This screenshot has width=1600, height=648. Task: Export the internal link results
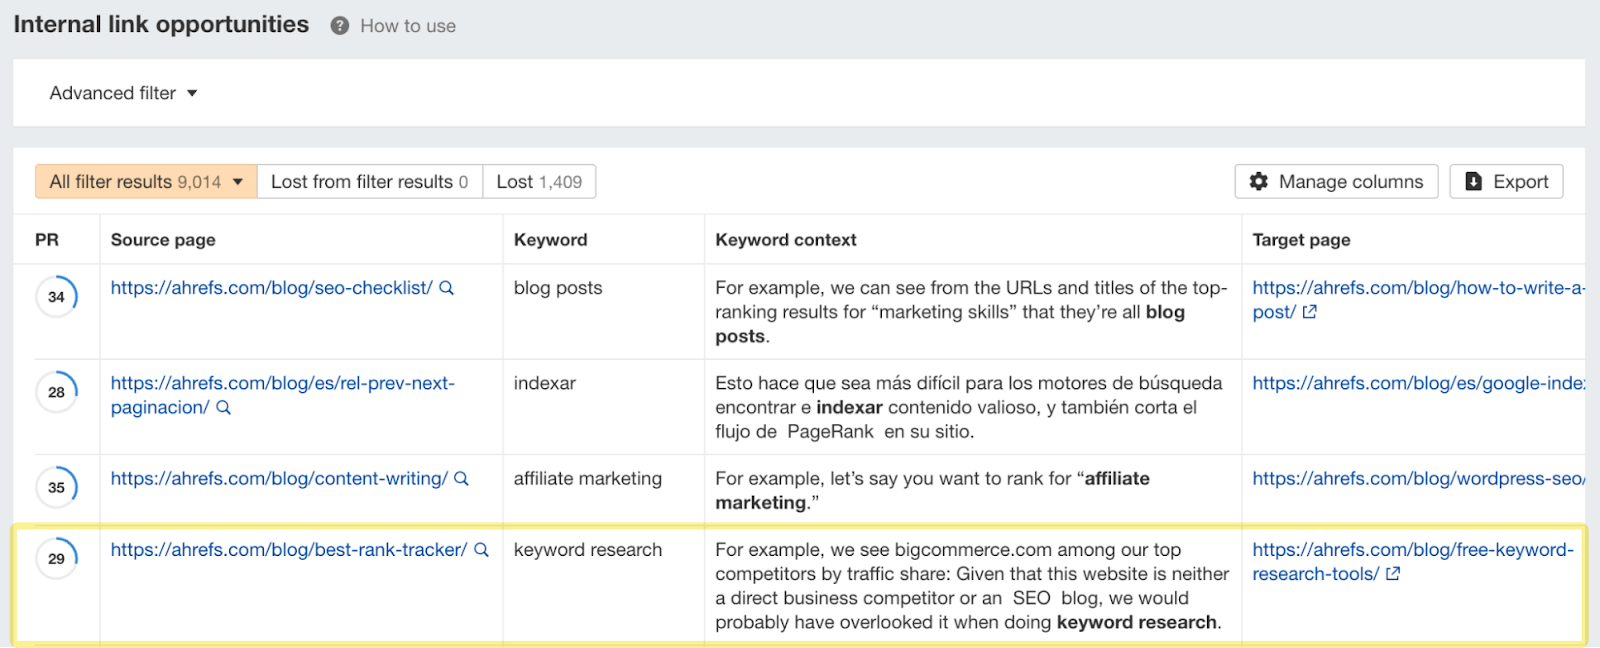1506,182
